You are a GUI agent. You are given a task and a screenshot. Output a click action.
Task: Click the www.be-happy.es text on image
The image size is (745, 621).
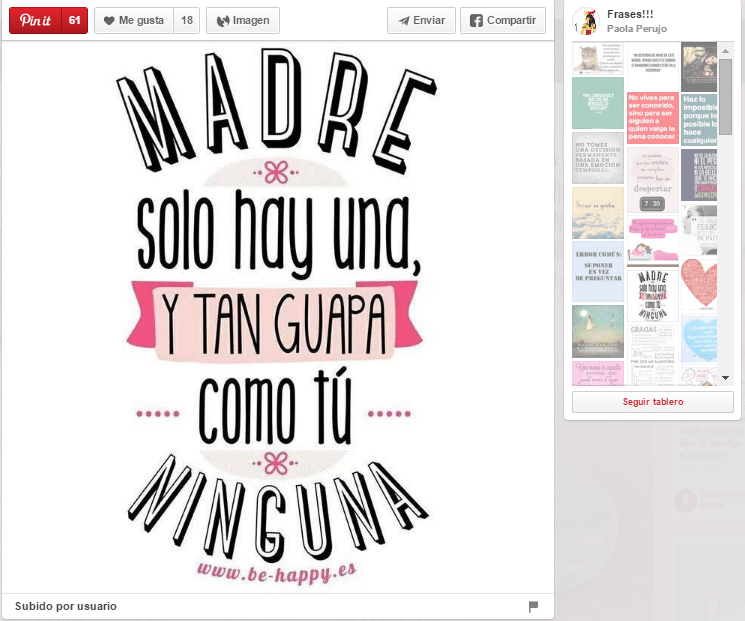(277, 570)
